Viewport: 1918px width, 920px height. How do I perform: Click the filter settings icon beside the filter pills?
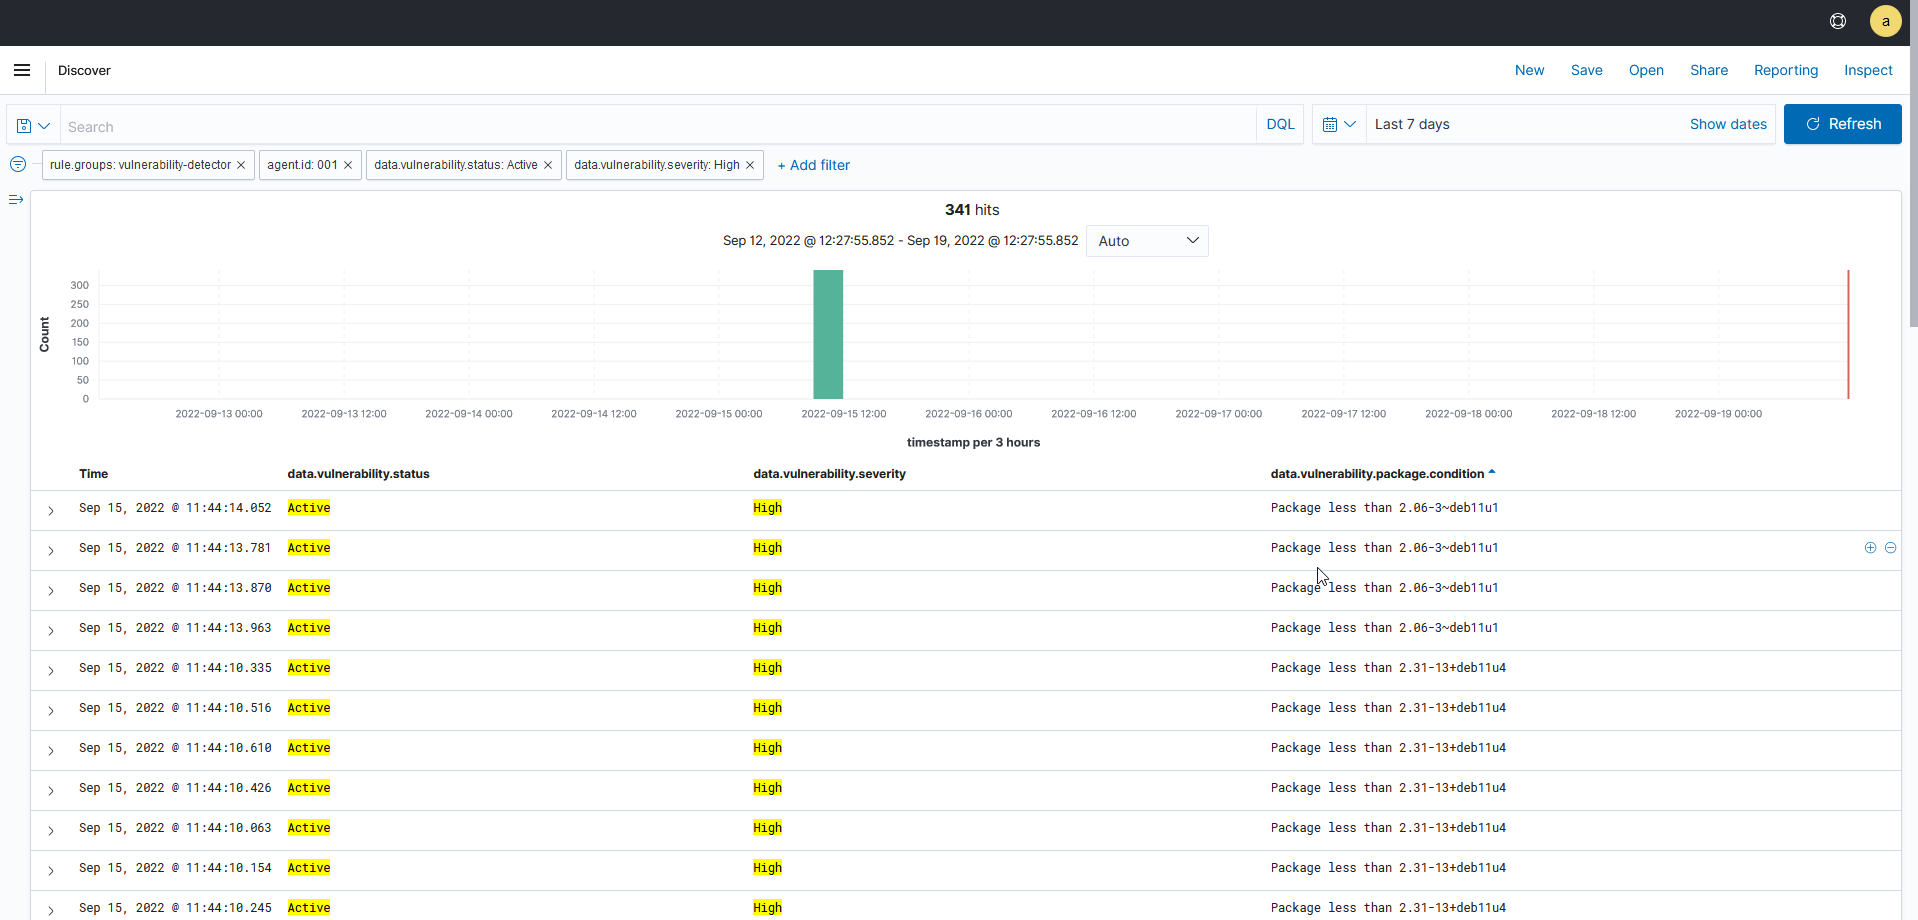pos(17,164)
